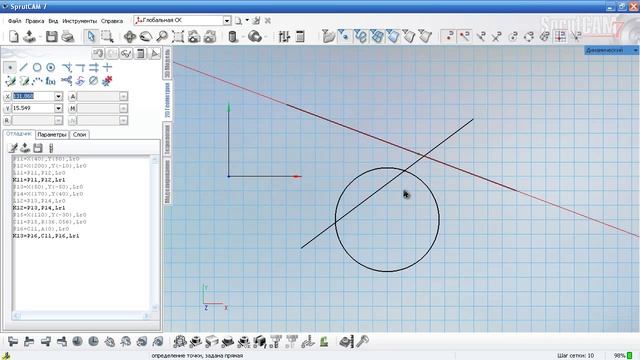Image resolution: width=640 pixels, height=360 pixels.
Task: Select the dotted curve spline tool
Action: coord(37,81)
